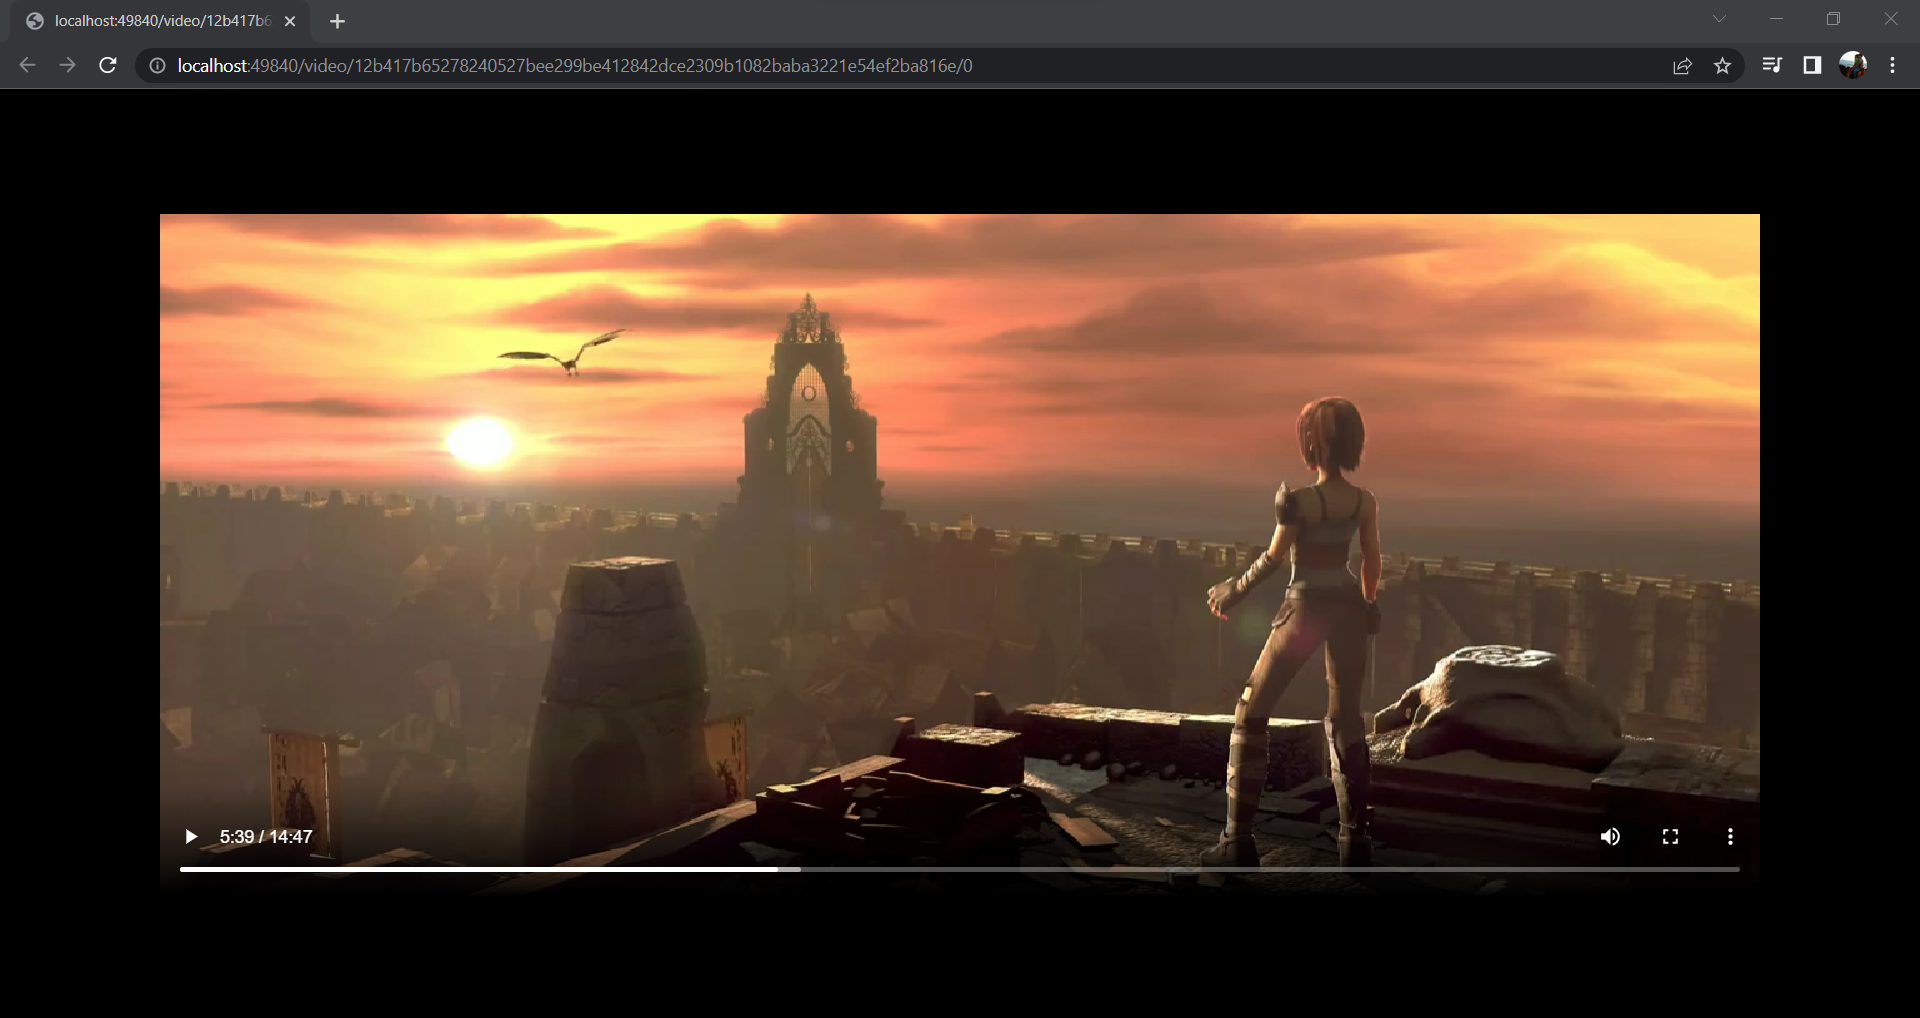This screenshot has width=1920, height=1018.
Task: Reload the current page
Action: (x=108, y=66)
